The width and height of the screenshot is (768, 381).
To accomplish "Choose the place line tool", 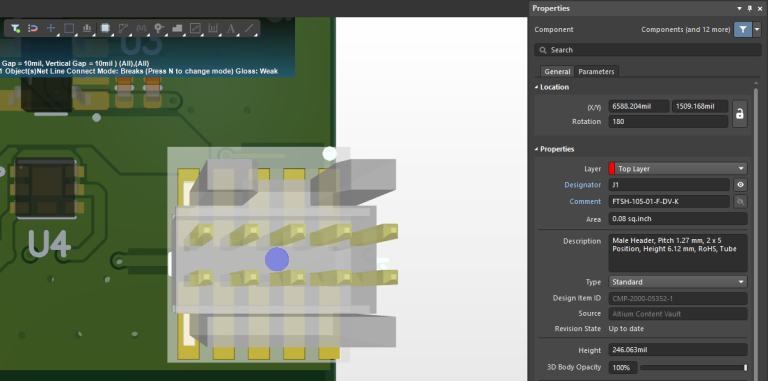I will coord(249,28).
